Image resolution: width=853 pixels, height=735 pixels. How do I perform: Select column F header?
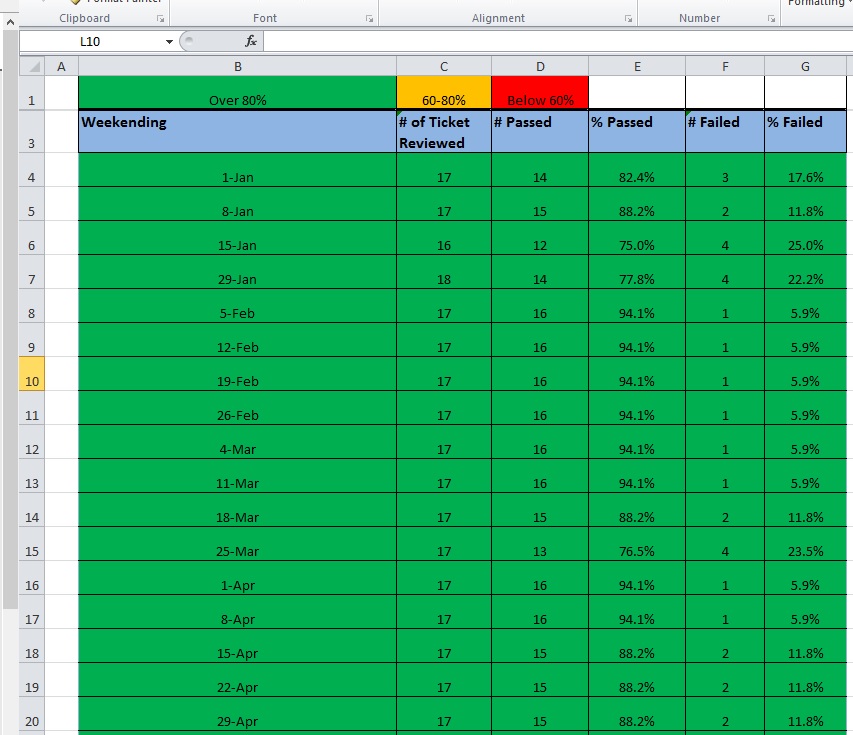[725, 66]
